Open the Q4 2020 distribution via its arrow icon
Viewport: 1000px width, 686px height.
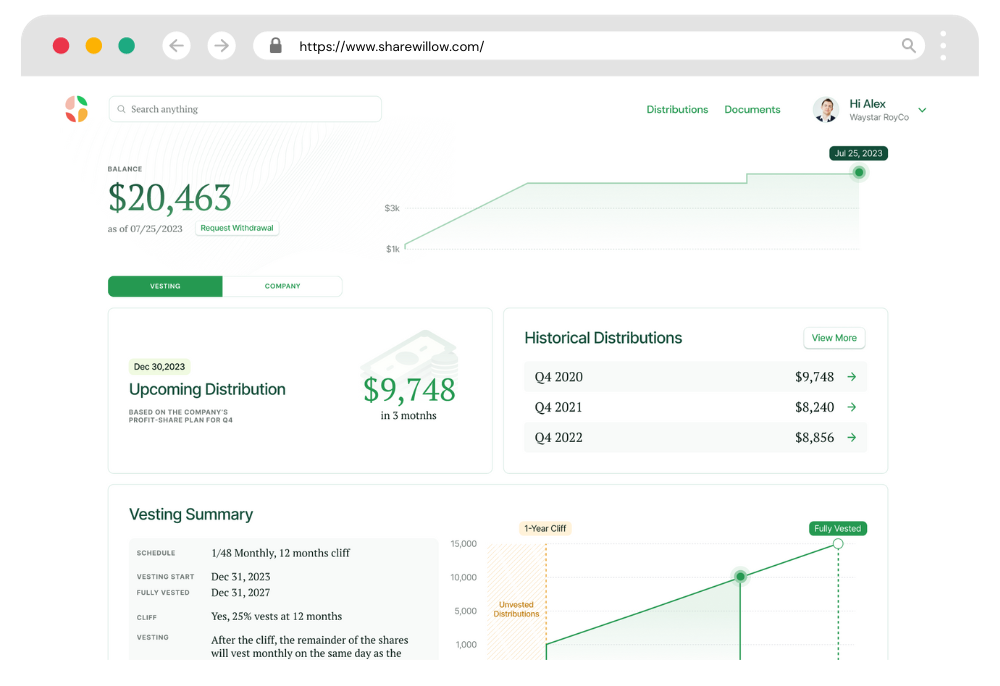tap(851, 377)
